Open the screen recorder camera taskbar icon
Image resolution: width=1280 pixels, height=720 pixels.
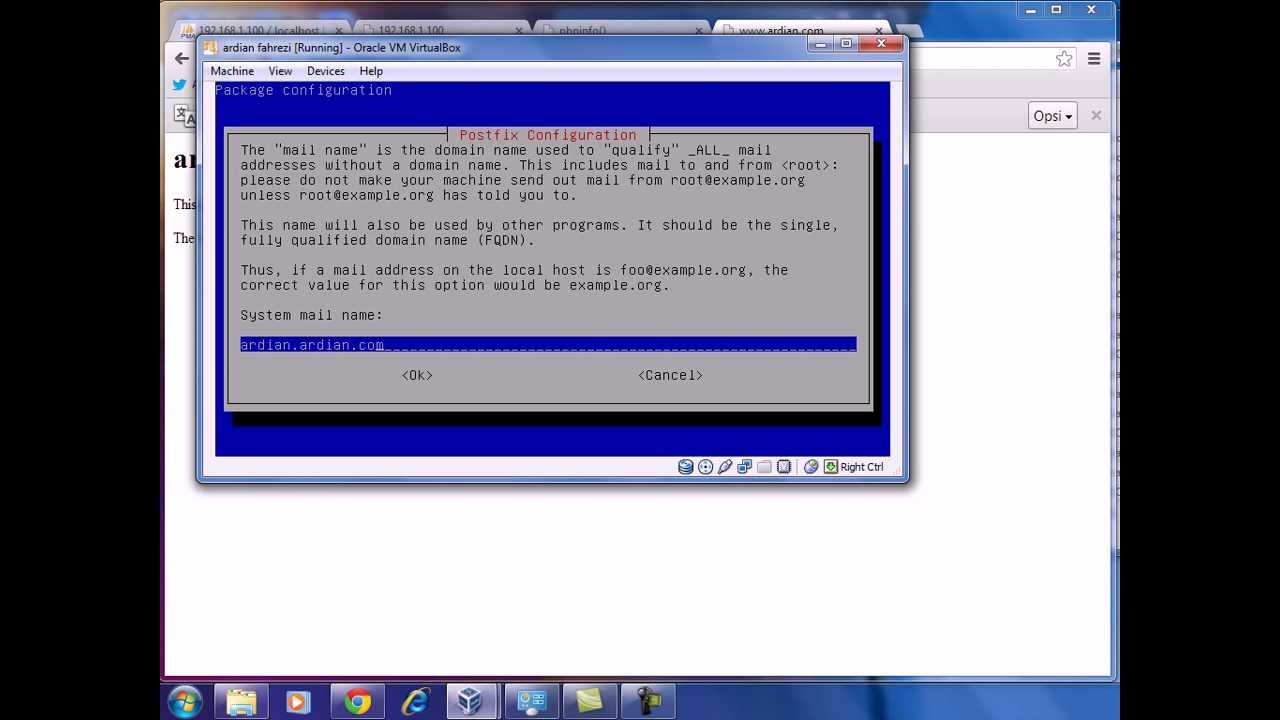[x=648, y=702]
